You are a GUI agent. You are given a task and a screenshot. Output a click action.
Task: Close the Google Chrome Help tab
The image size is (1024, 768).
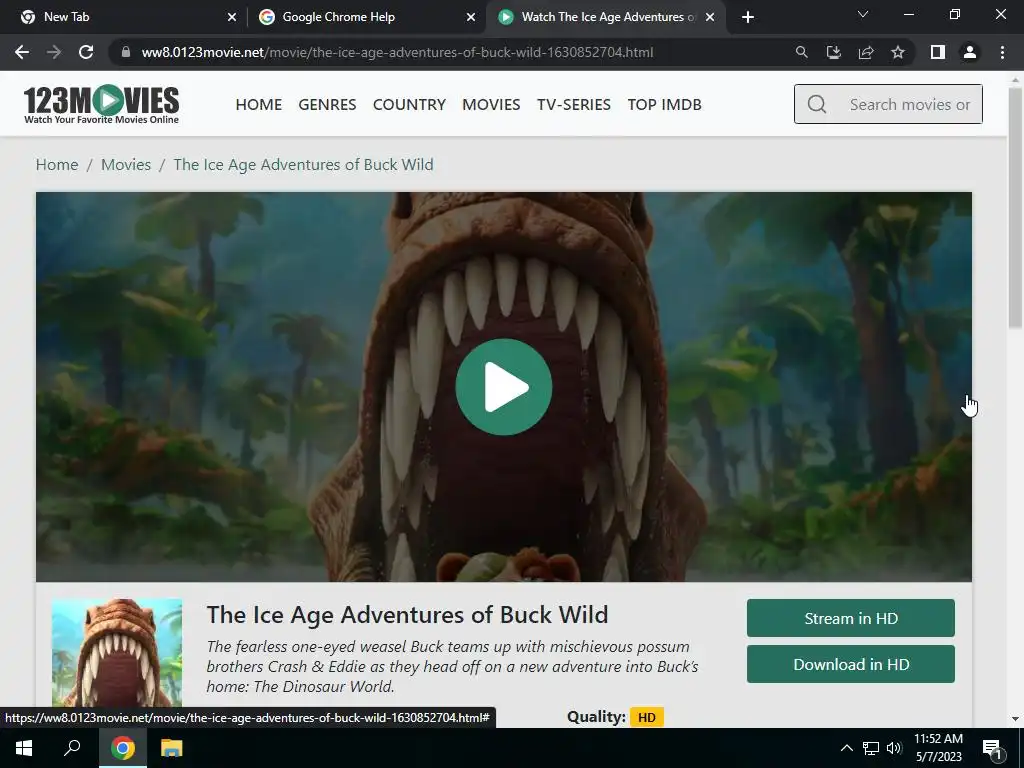click(x=471, y=17)
